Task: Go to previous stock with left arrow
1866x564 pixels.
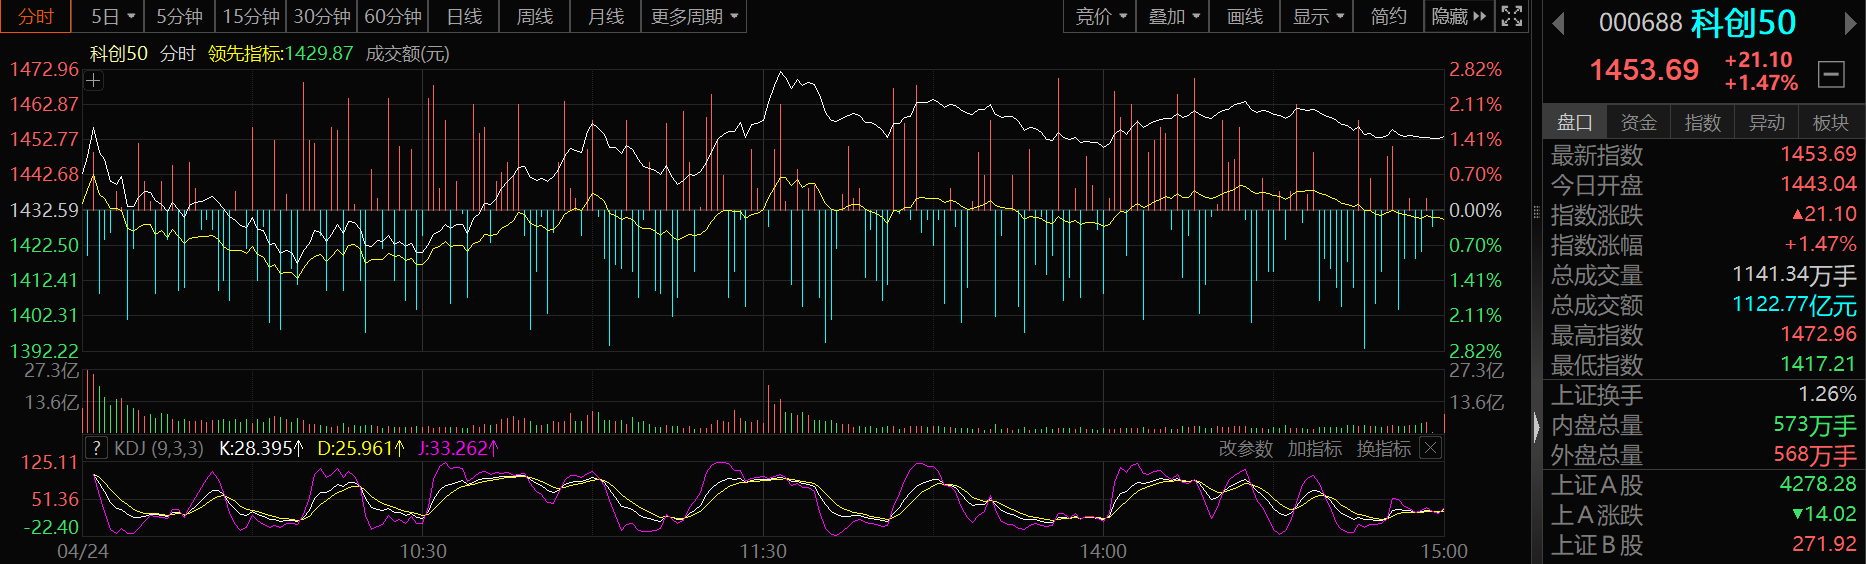Action: coord(1557,23)
